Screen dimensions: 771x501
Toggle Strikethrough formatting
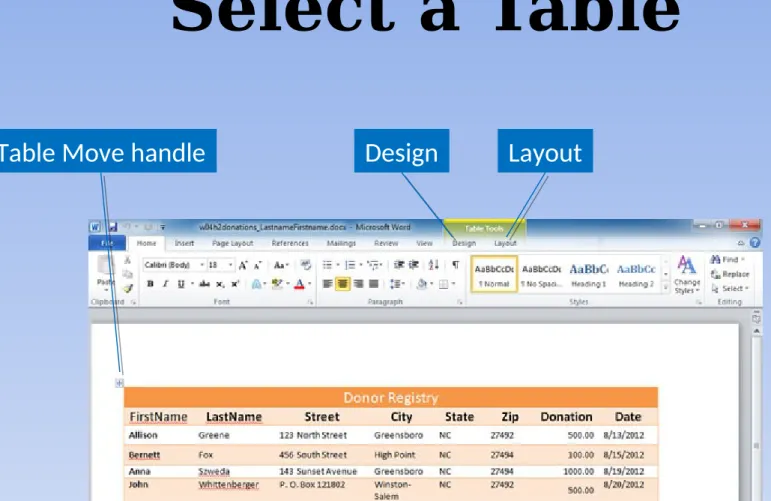tap(205, 284)
